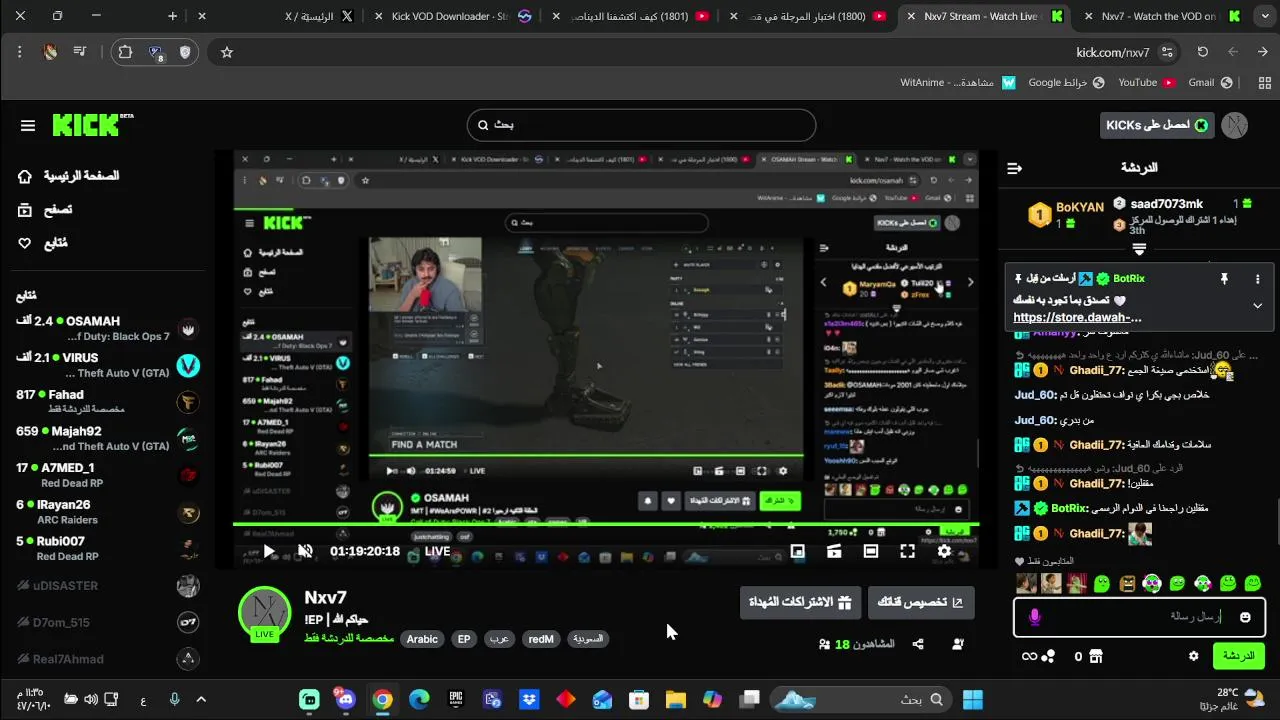The image size is (1280, 720).
Task: Click the Nxv7 channel avatar
Action: click(264, 613)
